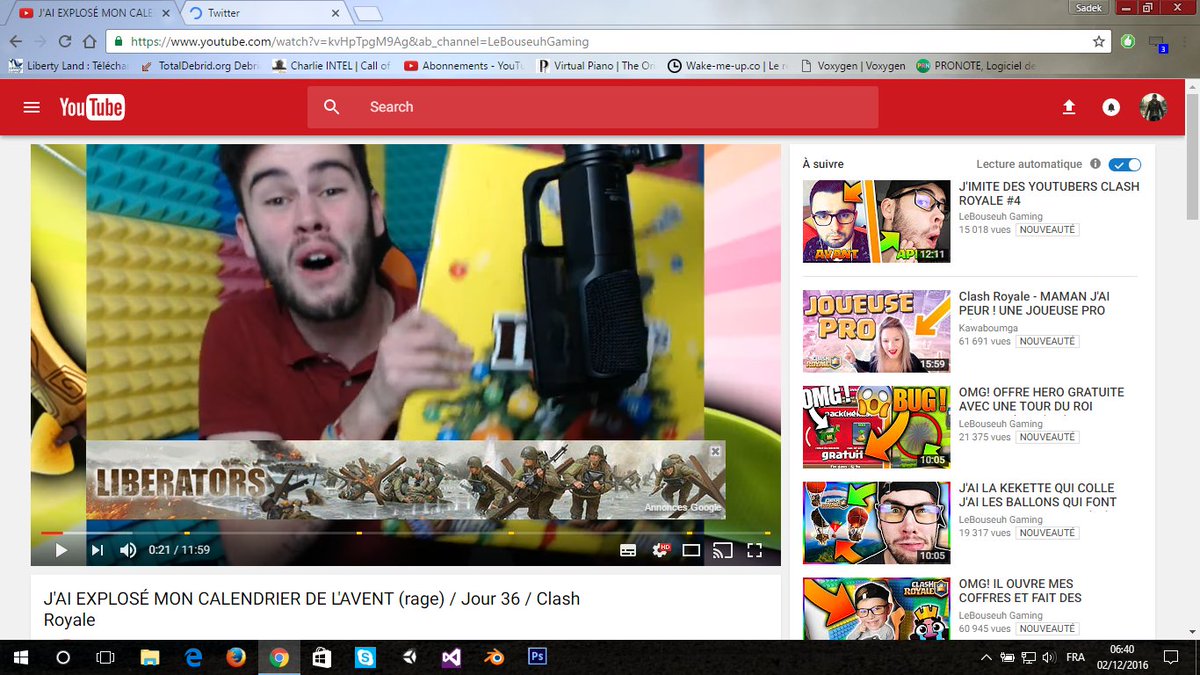The height and width of the screenshot is (675, 1200).
Task: Switch to the Twitter tab
Action: click(x=263, y=13)
